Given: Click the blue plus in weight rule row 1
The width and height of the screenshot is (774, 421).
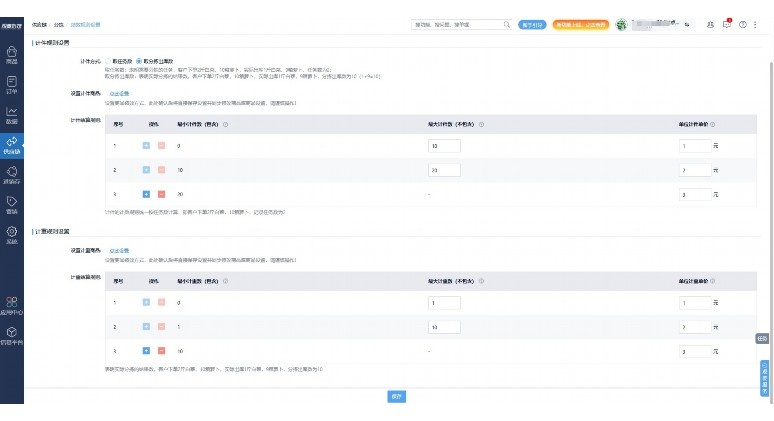Looking at the screenshot, I should [x=146, y=302].
